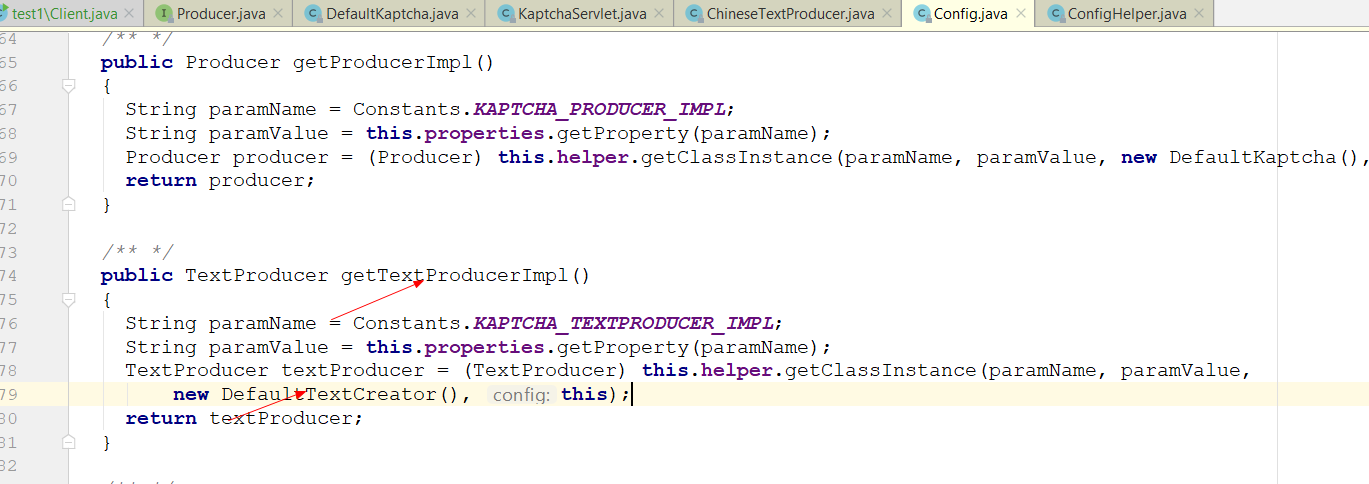Switch to the ConfigHelper.java tab
This screenshot has height=484, width=1369.
[x=1127, y=13]
